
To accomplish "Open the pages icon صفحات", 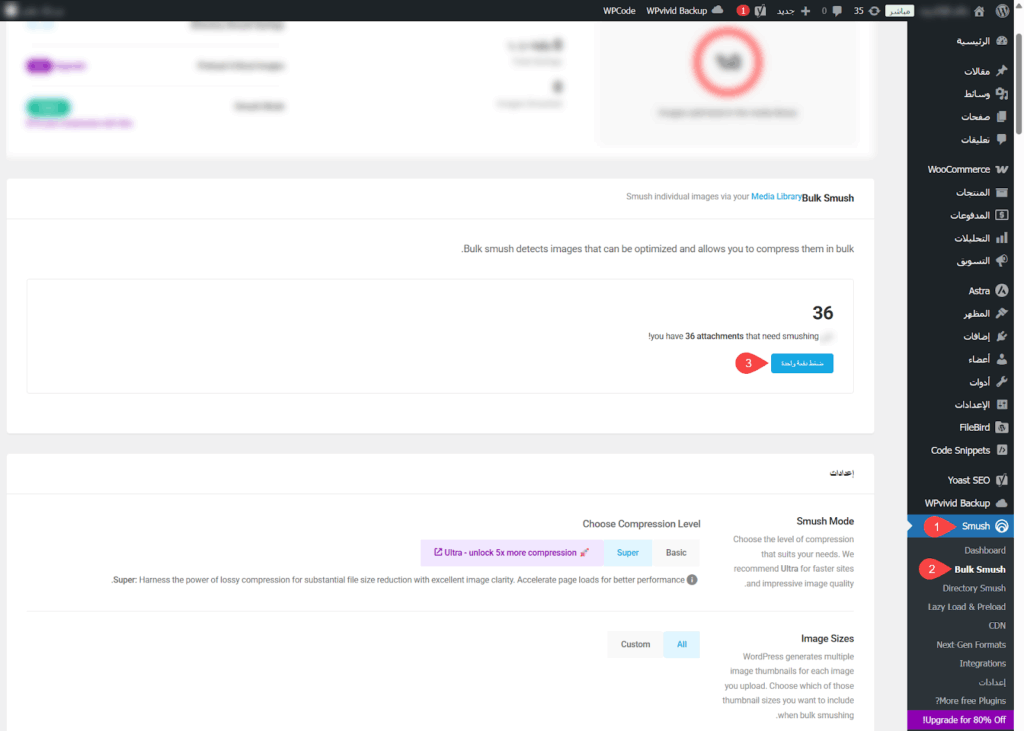I will (x=1002, y=116).
